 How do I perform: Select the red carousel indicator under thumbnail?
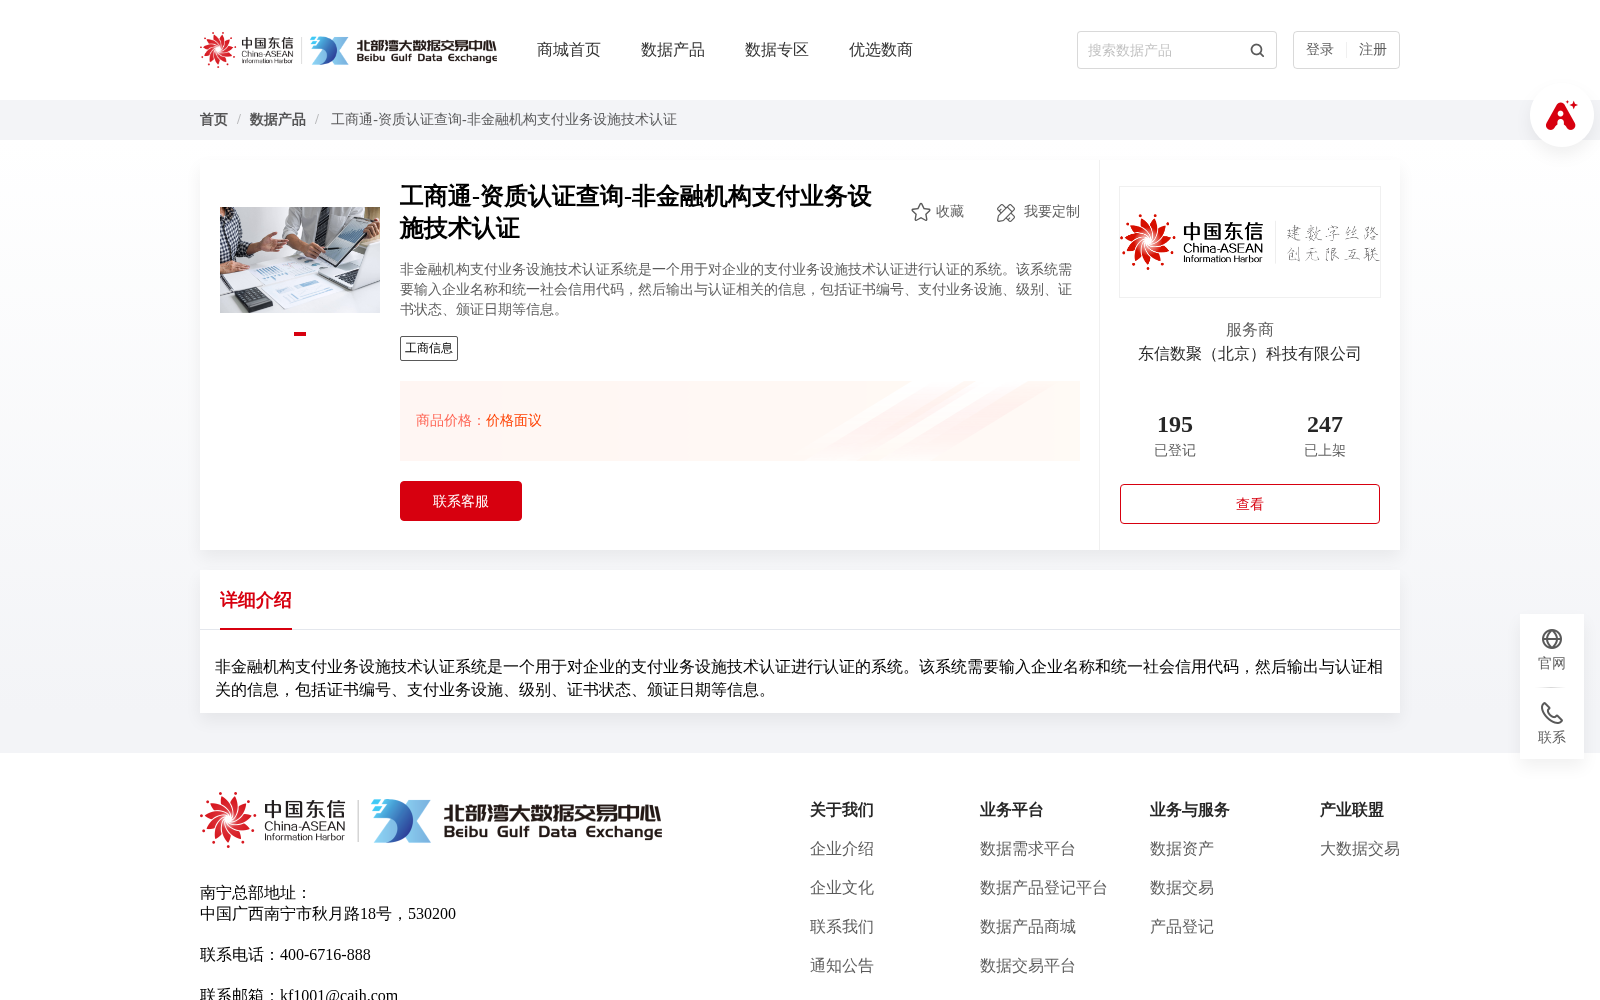(300, 334)
